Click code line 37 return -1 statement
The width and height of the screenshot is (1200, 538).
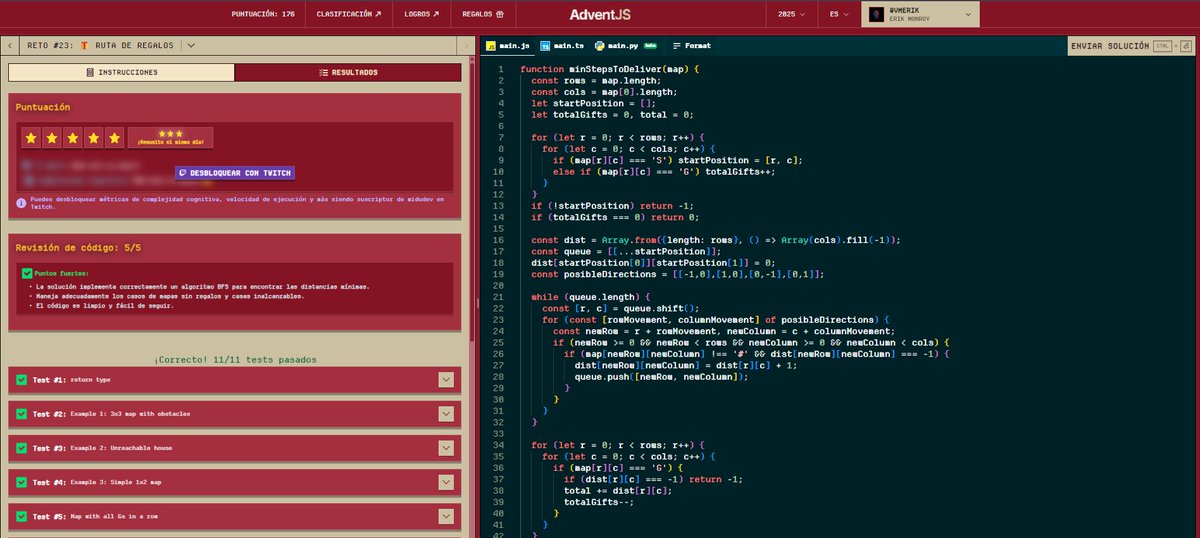[x=655, y=479]
